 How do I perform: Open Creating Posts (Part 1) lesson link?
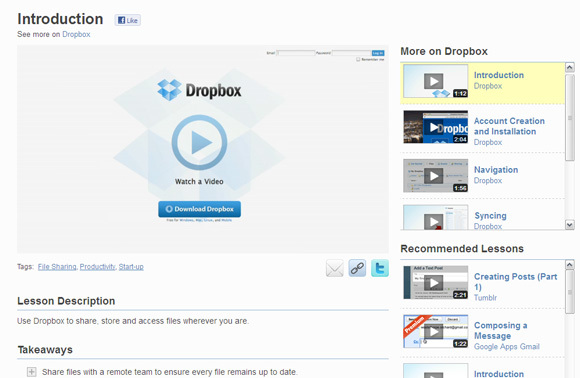click(x=515, y=282)
